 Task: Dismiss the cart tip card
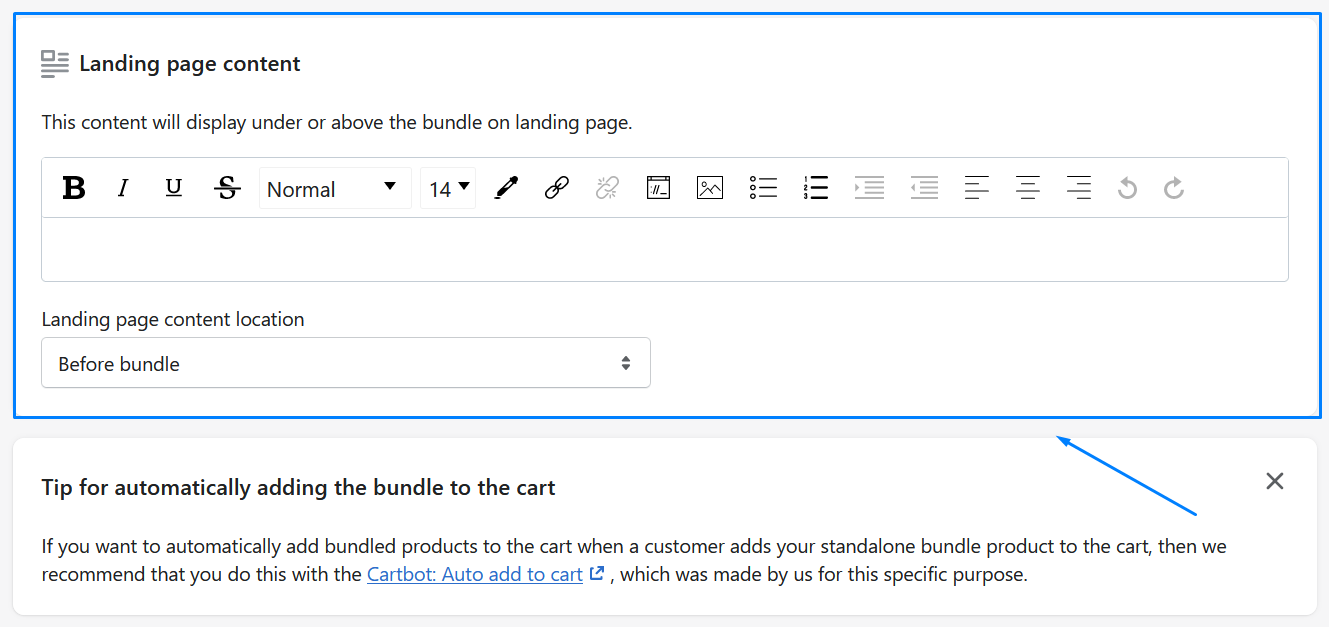point(1274,481)
